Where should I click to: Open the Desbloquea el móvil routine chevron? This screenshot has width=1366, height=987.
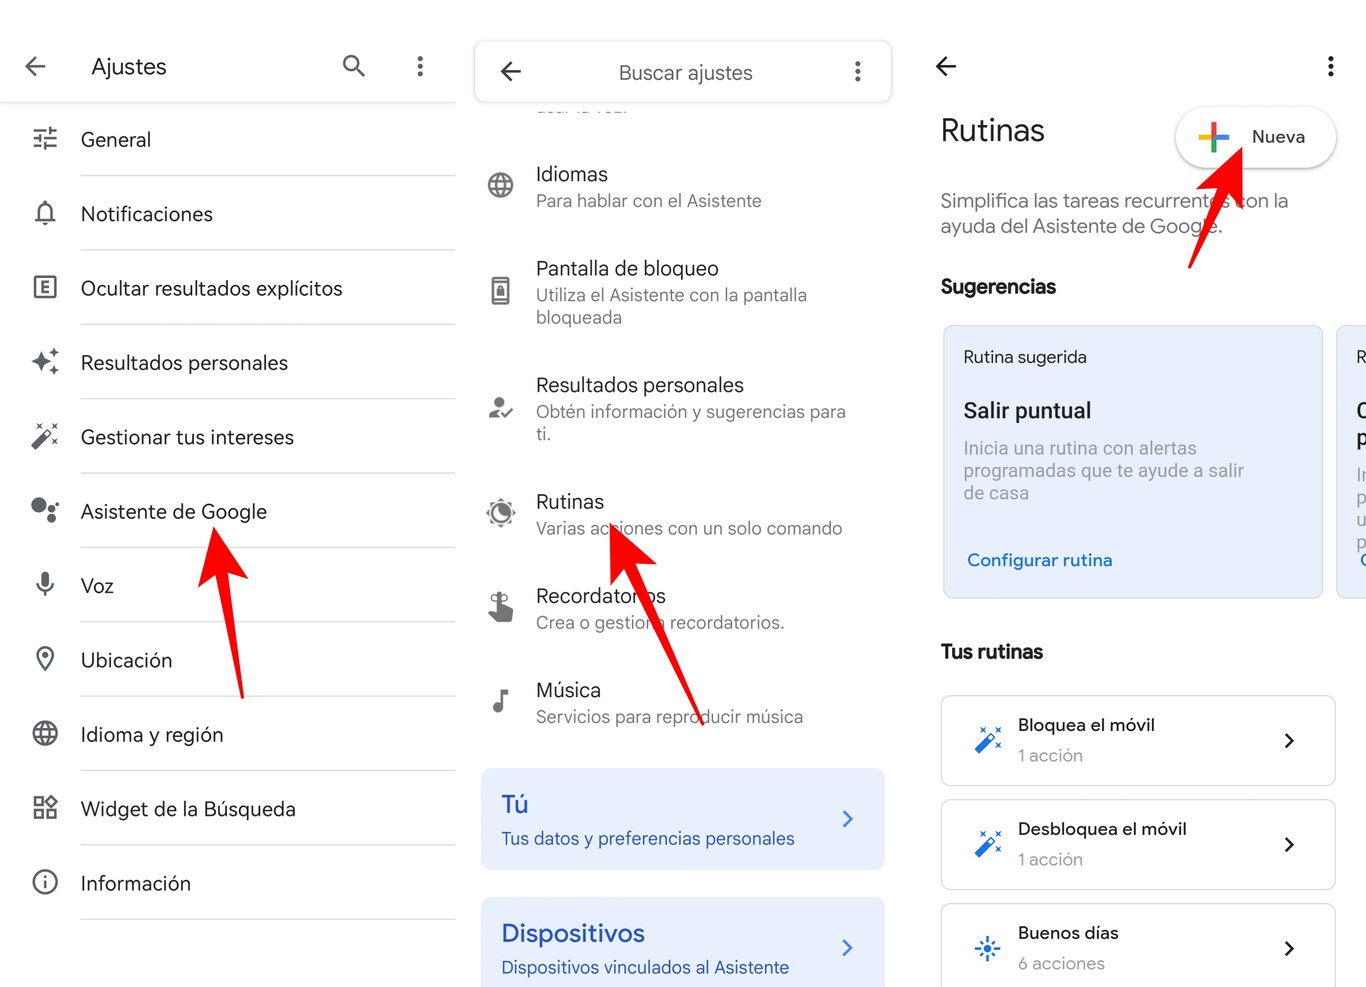click(x=1289, y=845)
